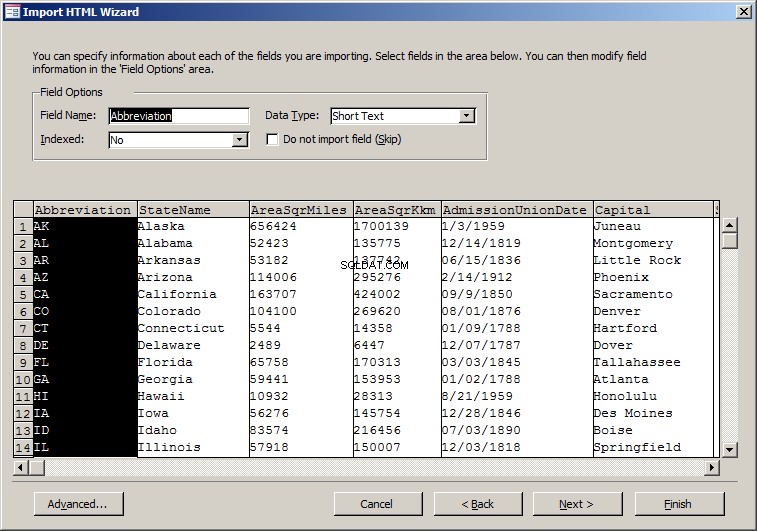Click the horizontal scrollbar right arrow
This screenshot has height=531, width=757.
pos(712,467)
